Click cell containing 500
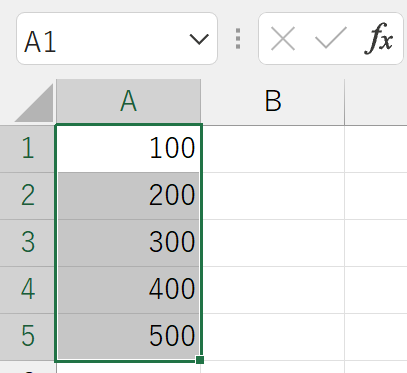Image resolution: width=407 pixels, height=373 pixels. coord(129,336)
